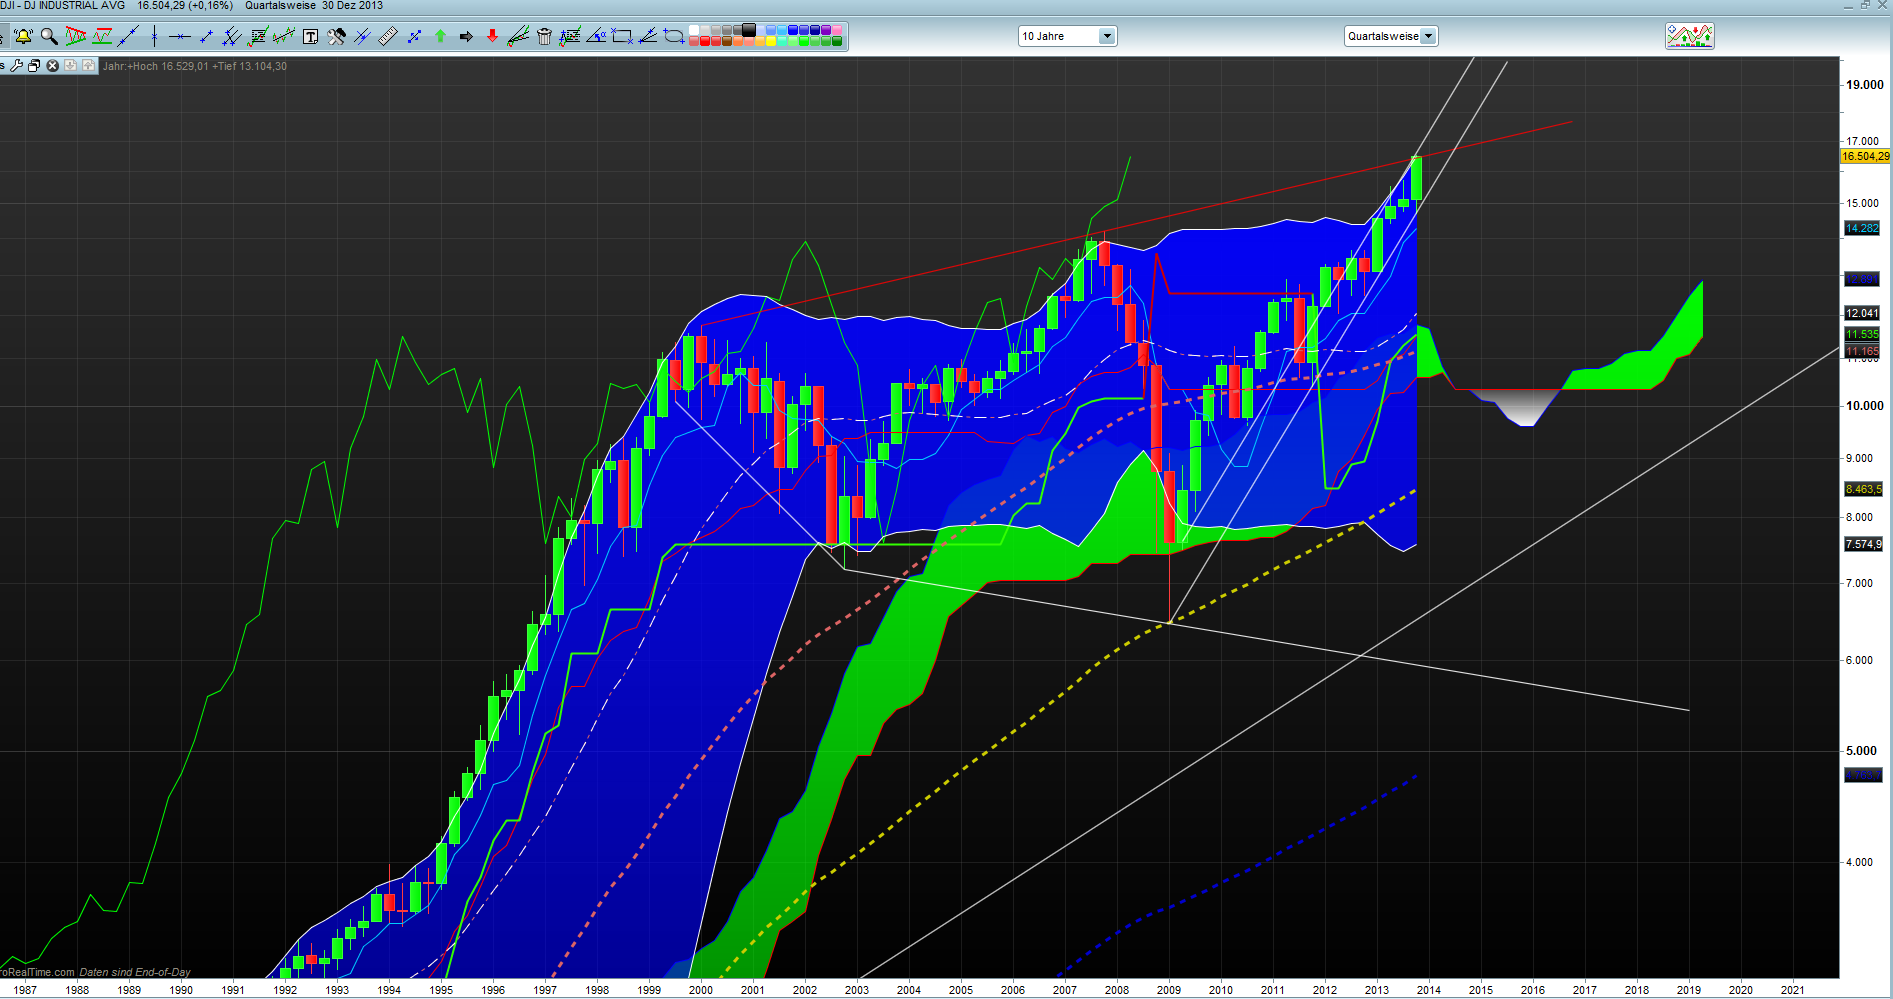Select the magnifier zoom tool
This screenshot has width=1893, height=999.
coord(49,37)
